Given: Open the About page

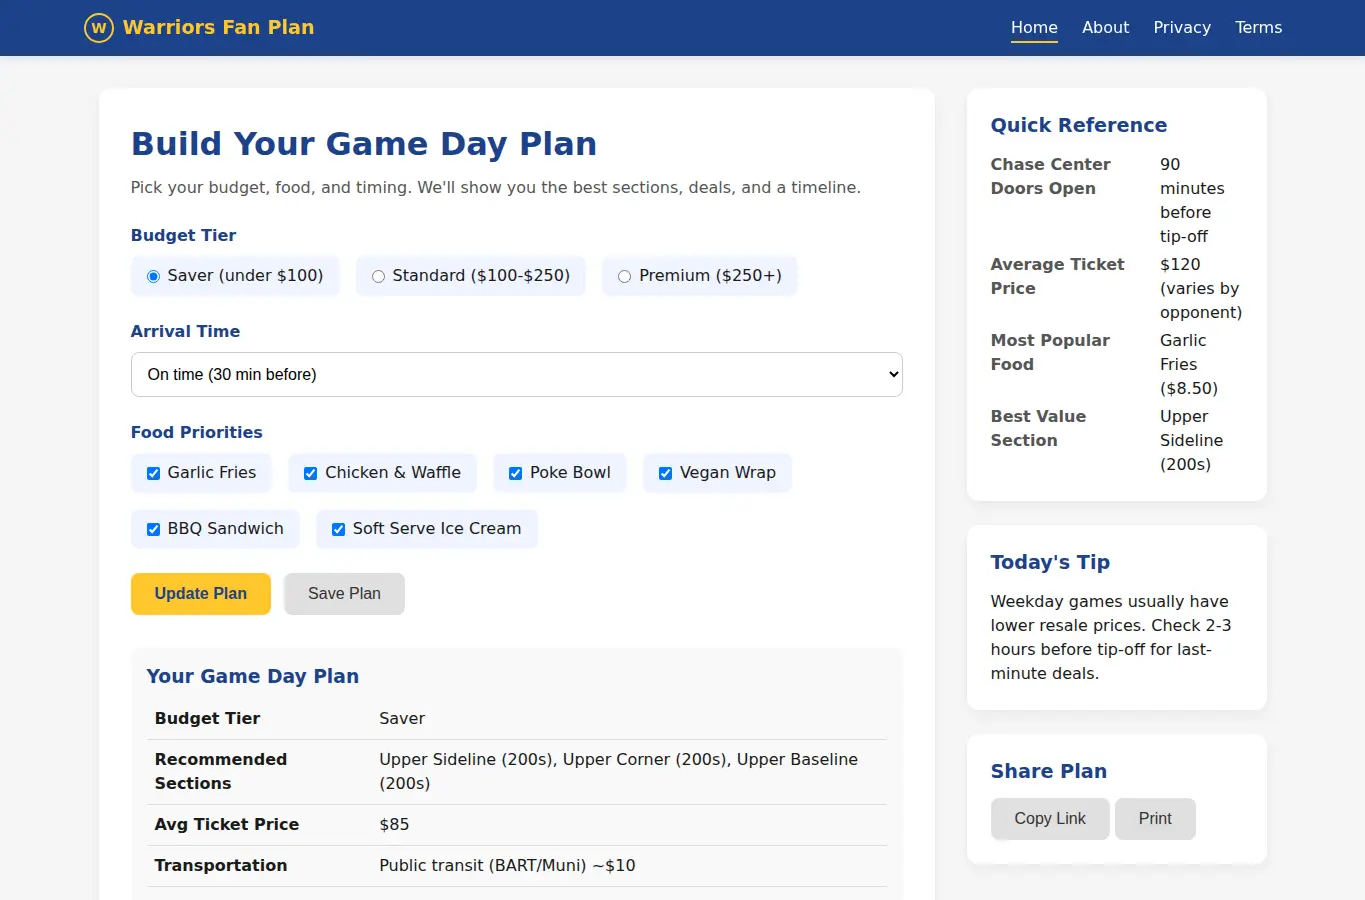Looking at the screenshot, I should (x=1105, y=28).
